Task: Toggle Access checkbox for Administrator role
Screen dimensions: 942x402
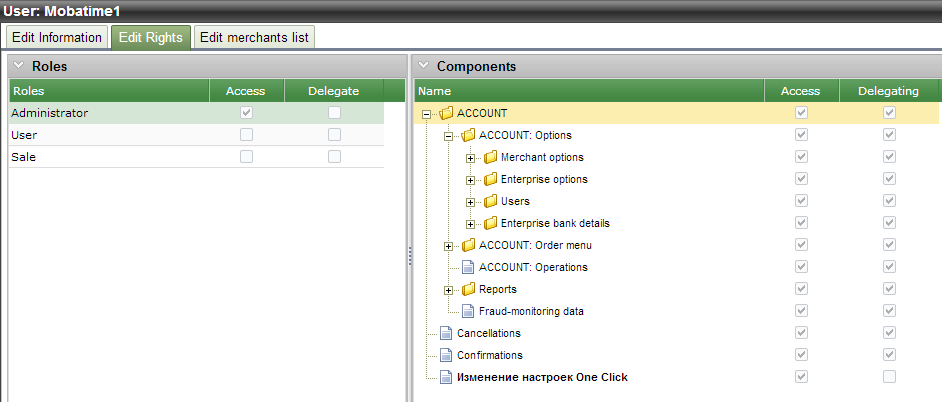Action: 246,113
